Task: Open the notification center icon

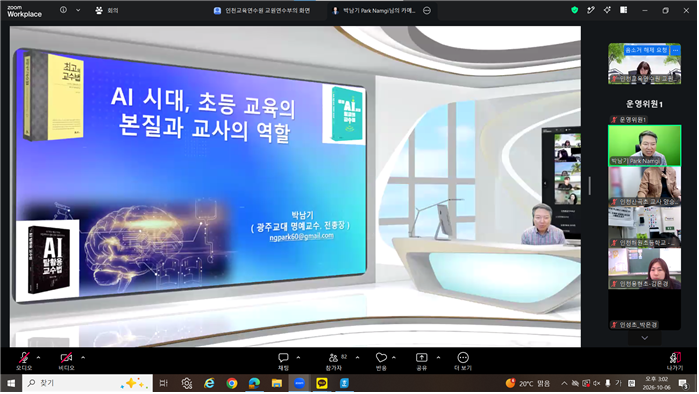Action: (683, 383)
